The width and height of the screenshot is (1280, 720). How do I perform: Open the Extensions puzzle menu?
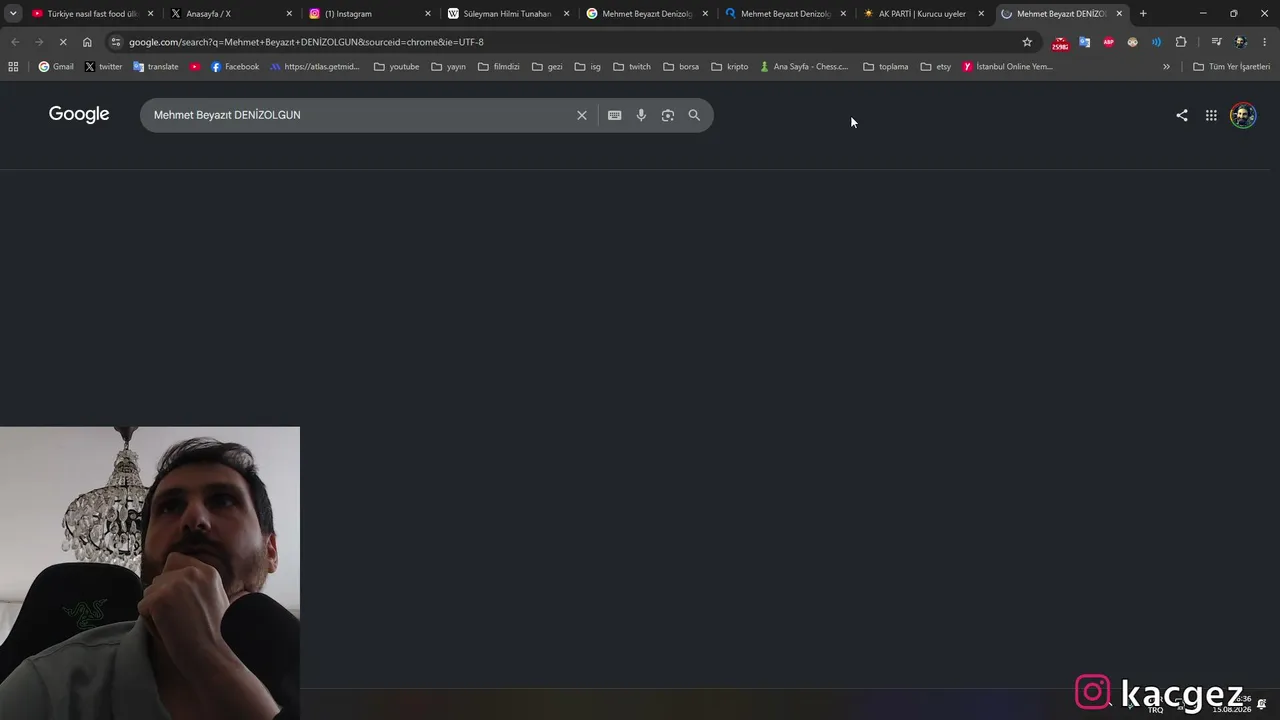point(1181,42)
